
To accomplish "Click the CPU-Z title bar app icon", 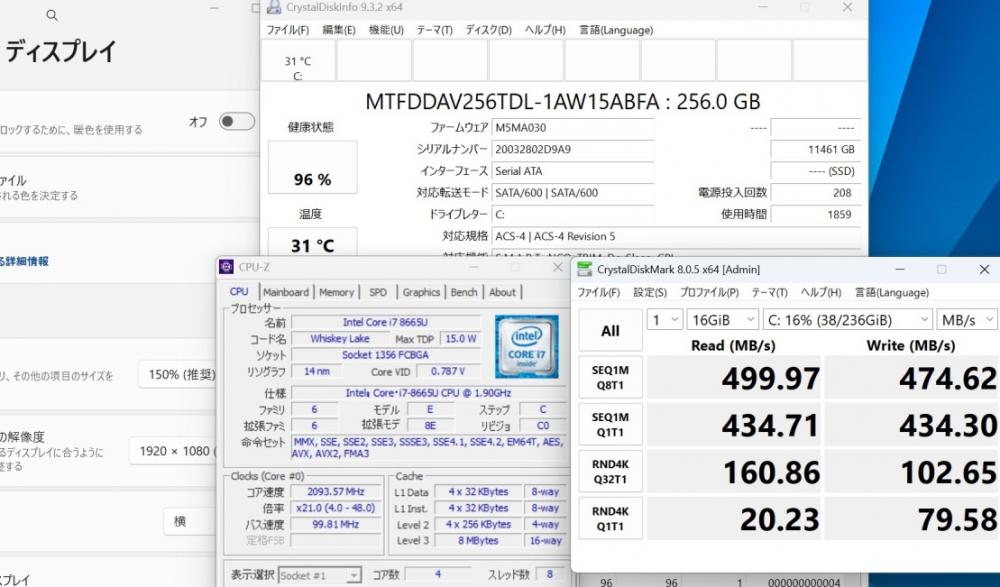I will click(x=226, y=267).
